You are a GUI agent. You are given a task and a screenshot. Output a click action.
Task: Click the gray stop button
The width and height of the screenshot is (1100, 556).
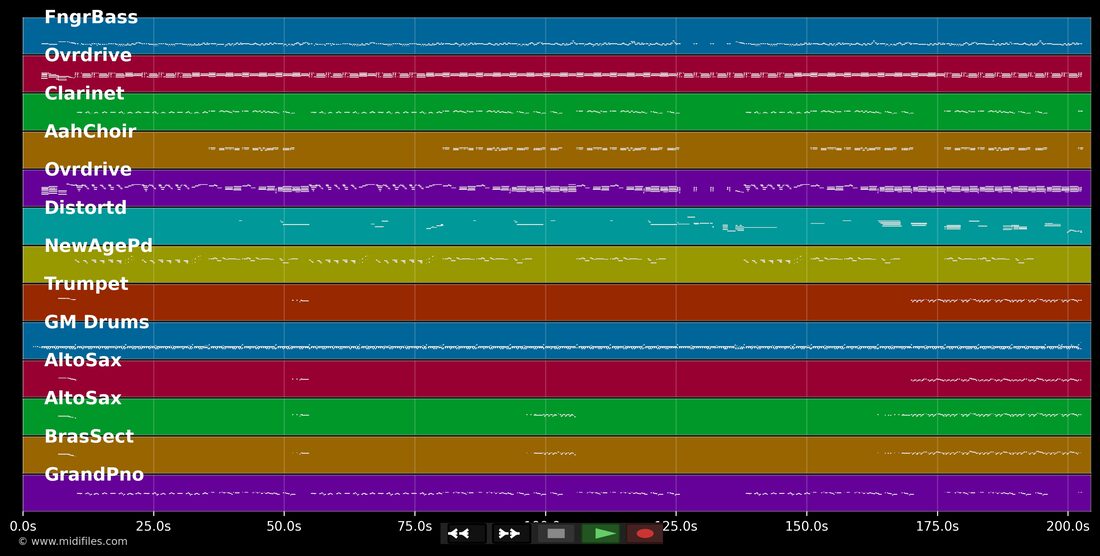click(x=556, y=534)
